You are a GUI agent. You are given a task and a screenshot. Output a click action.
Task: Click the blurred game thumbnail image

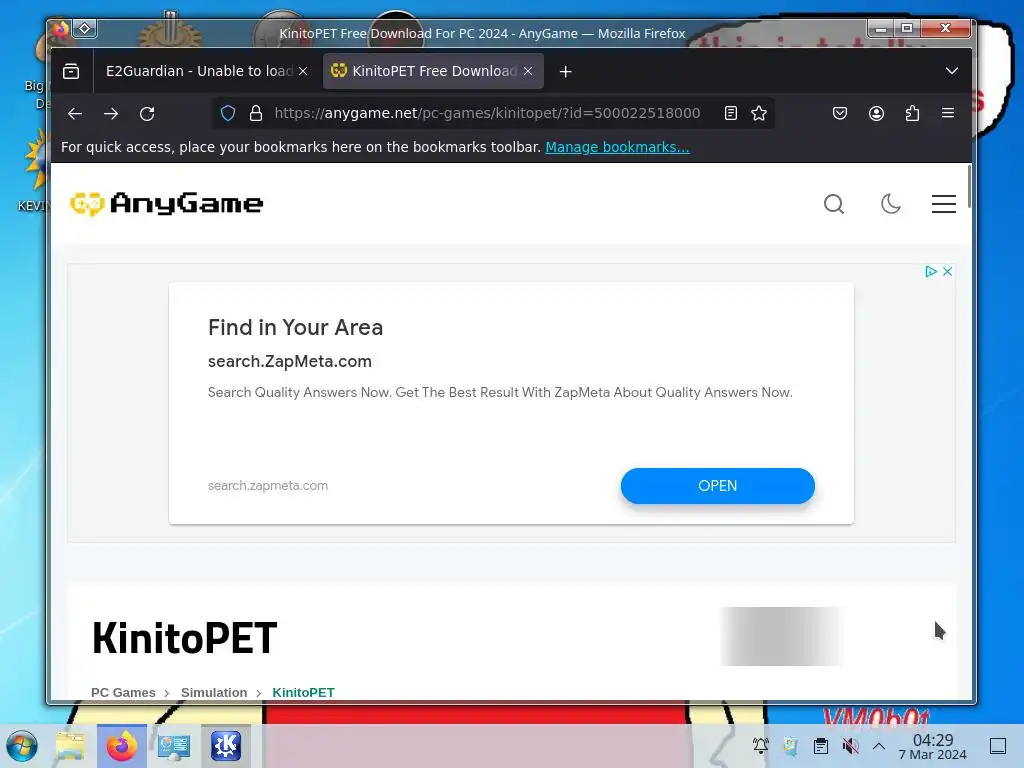tap(780, 636)
